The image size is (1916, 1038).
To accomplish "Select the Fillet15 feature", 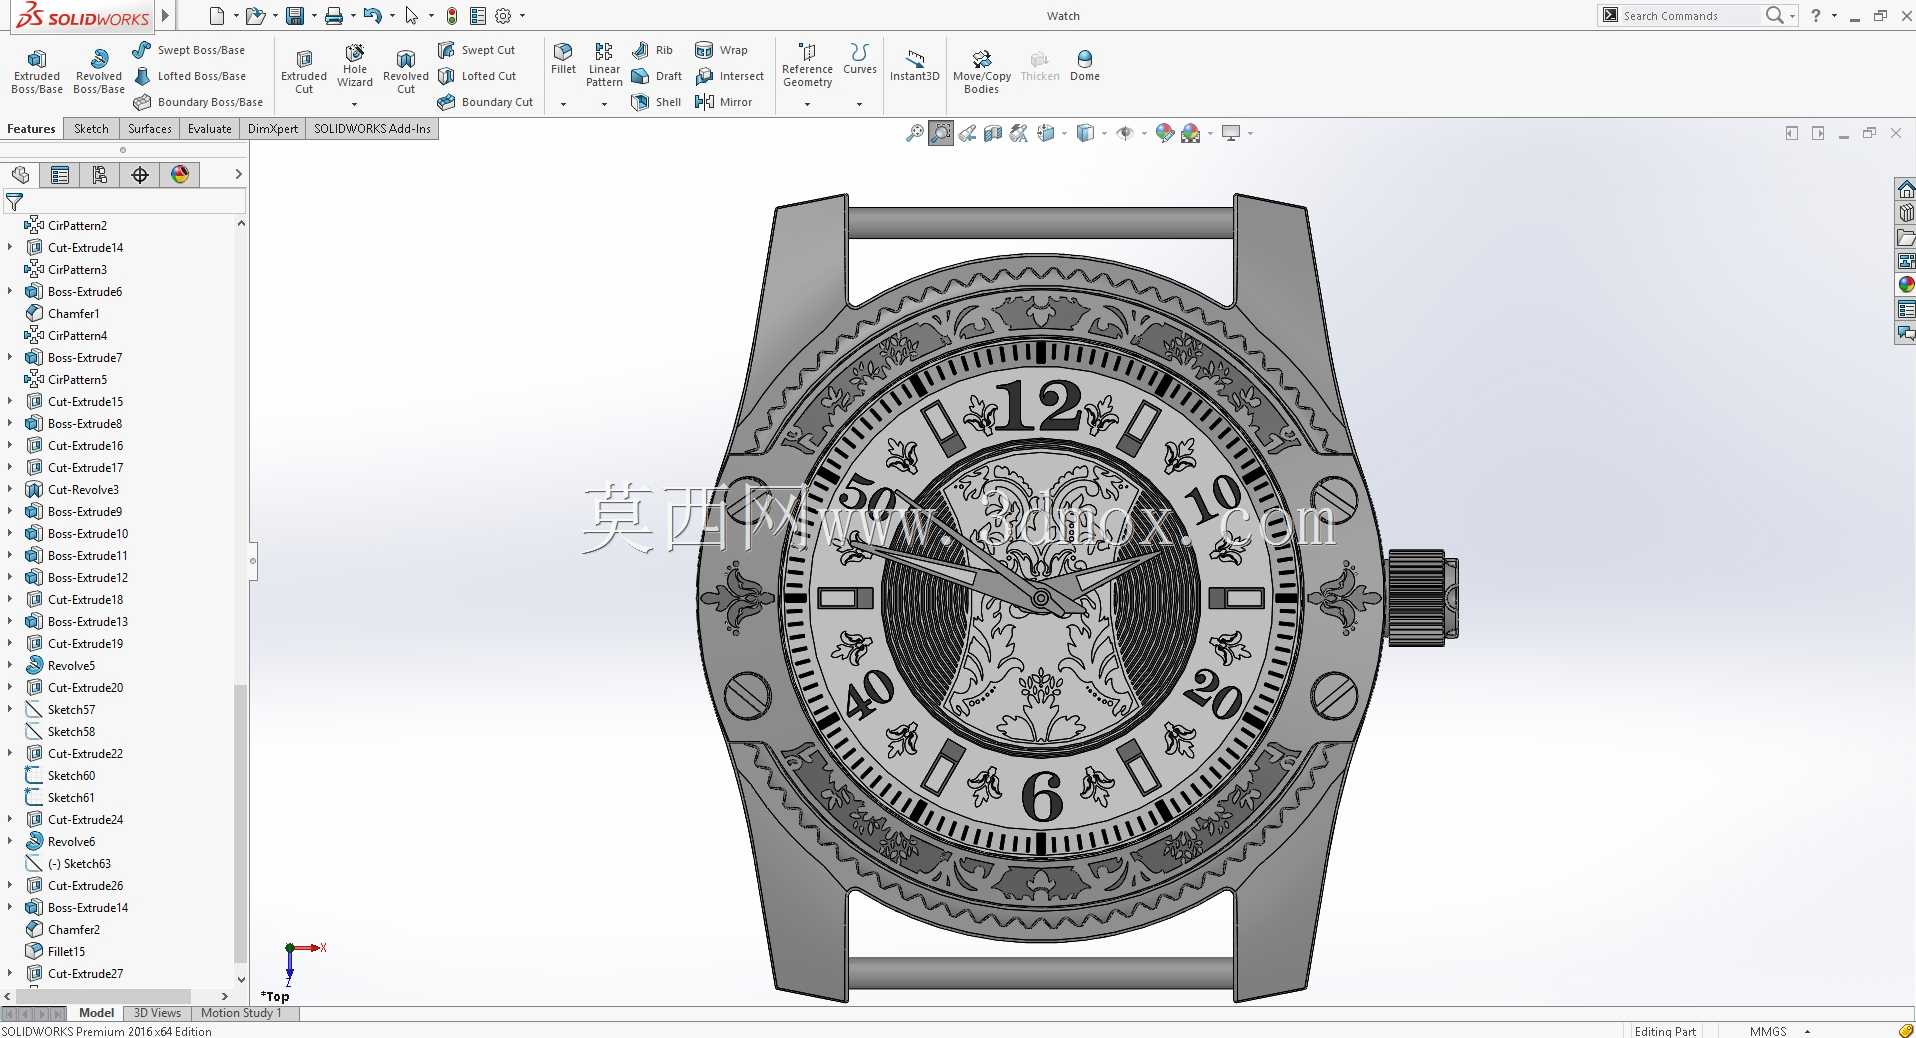I will (x=55, y=951).
